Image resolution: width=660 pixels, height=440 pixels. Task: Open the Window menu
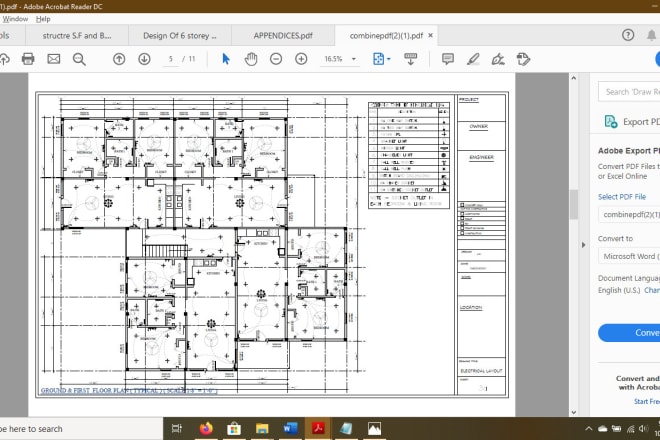tap(15, 19)
